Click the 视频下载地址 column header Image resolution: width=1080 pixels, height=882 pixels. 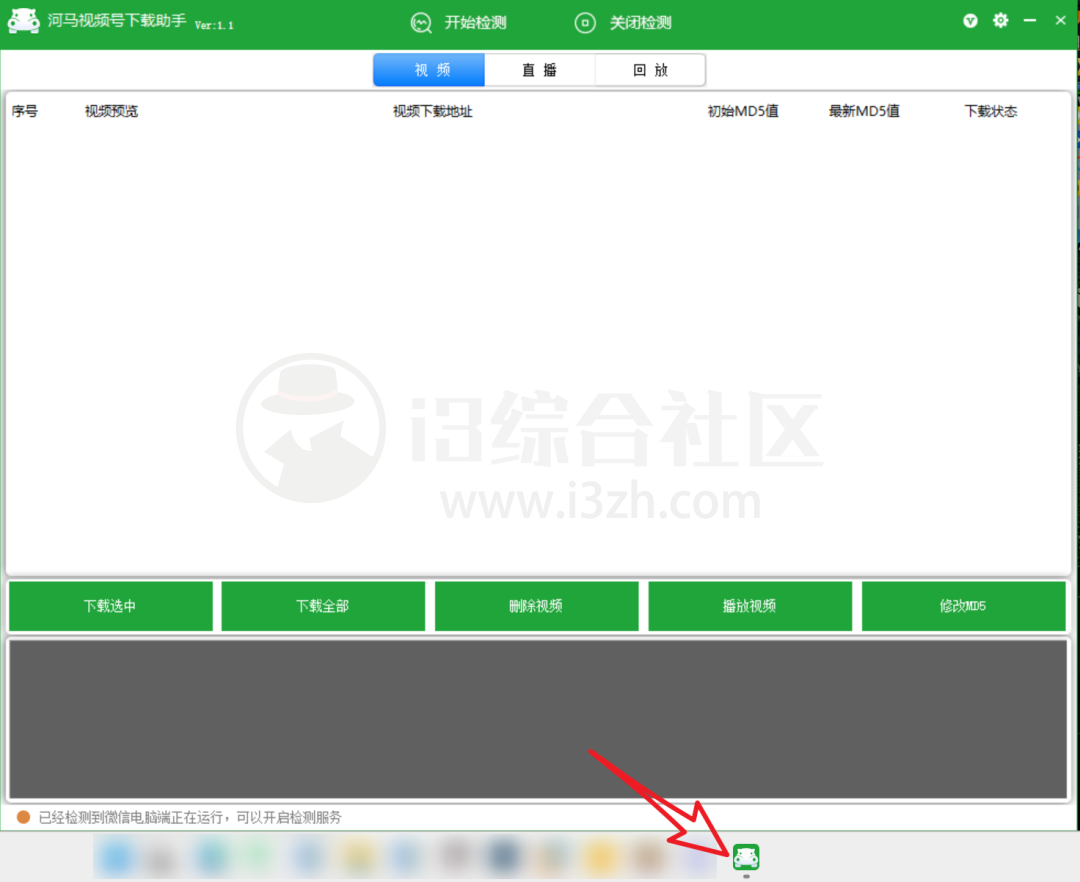[433, 111]
